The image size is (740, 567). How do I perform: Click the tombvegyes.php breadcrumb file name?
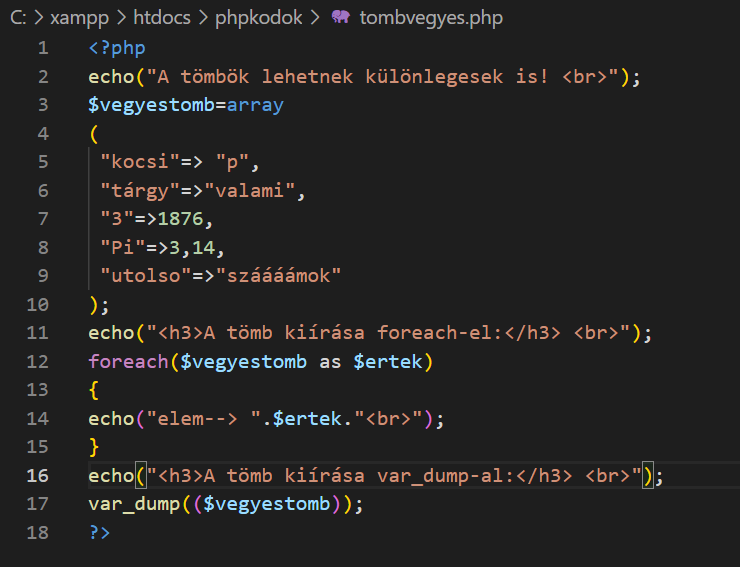pyautogui.click(x=431, y=18)
